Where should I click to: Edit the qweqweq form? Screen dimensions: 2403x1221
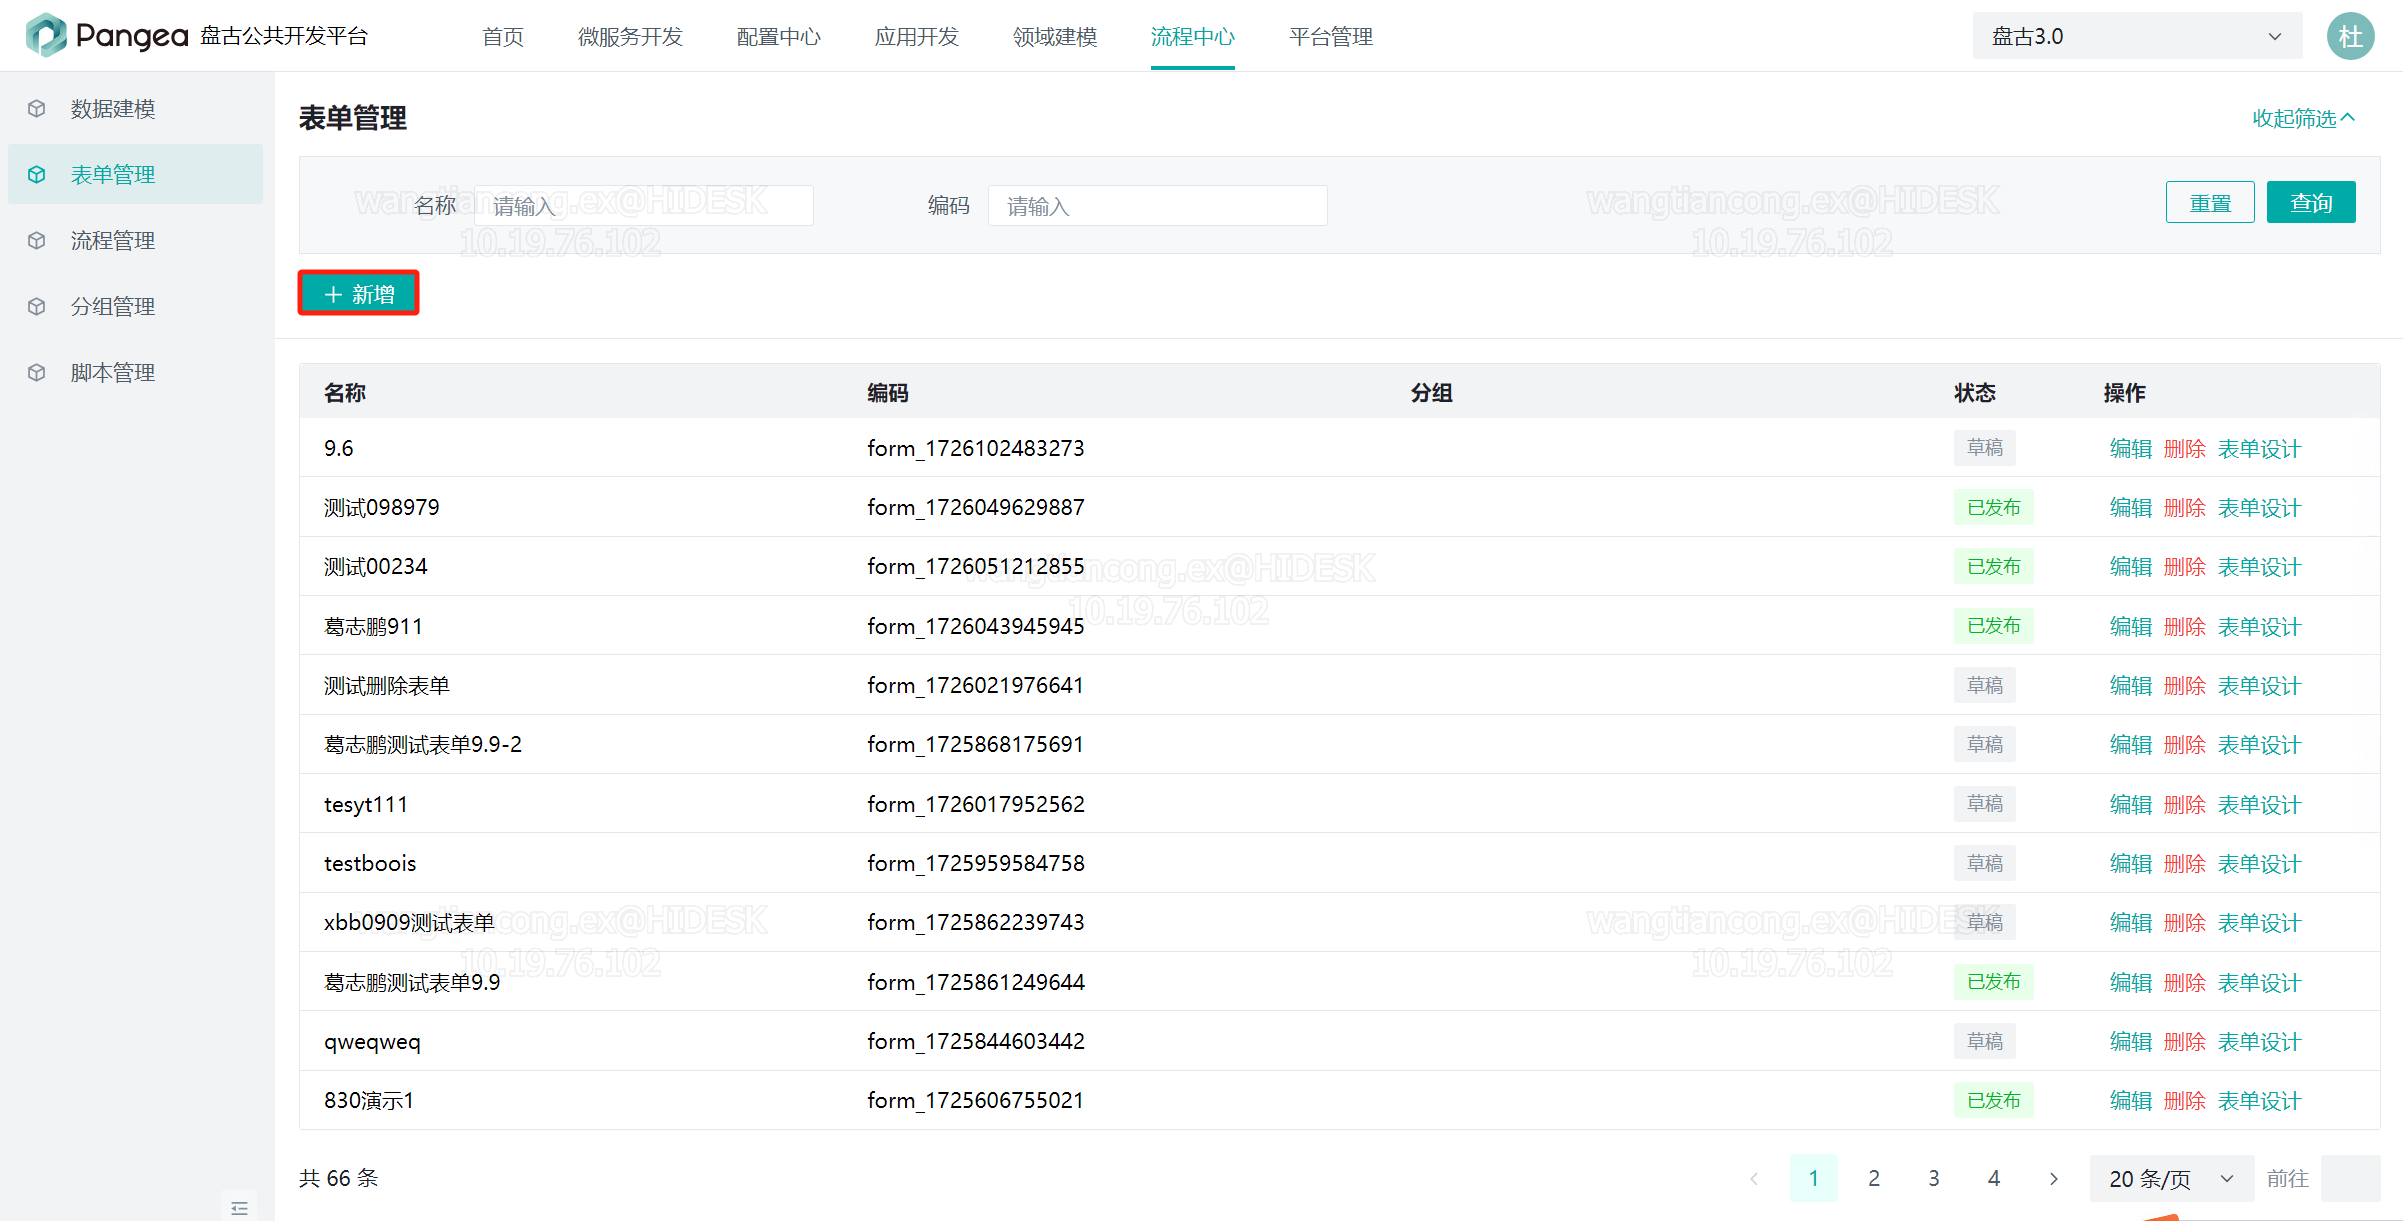tap(2130, 1042)
